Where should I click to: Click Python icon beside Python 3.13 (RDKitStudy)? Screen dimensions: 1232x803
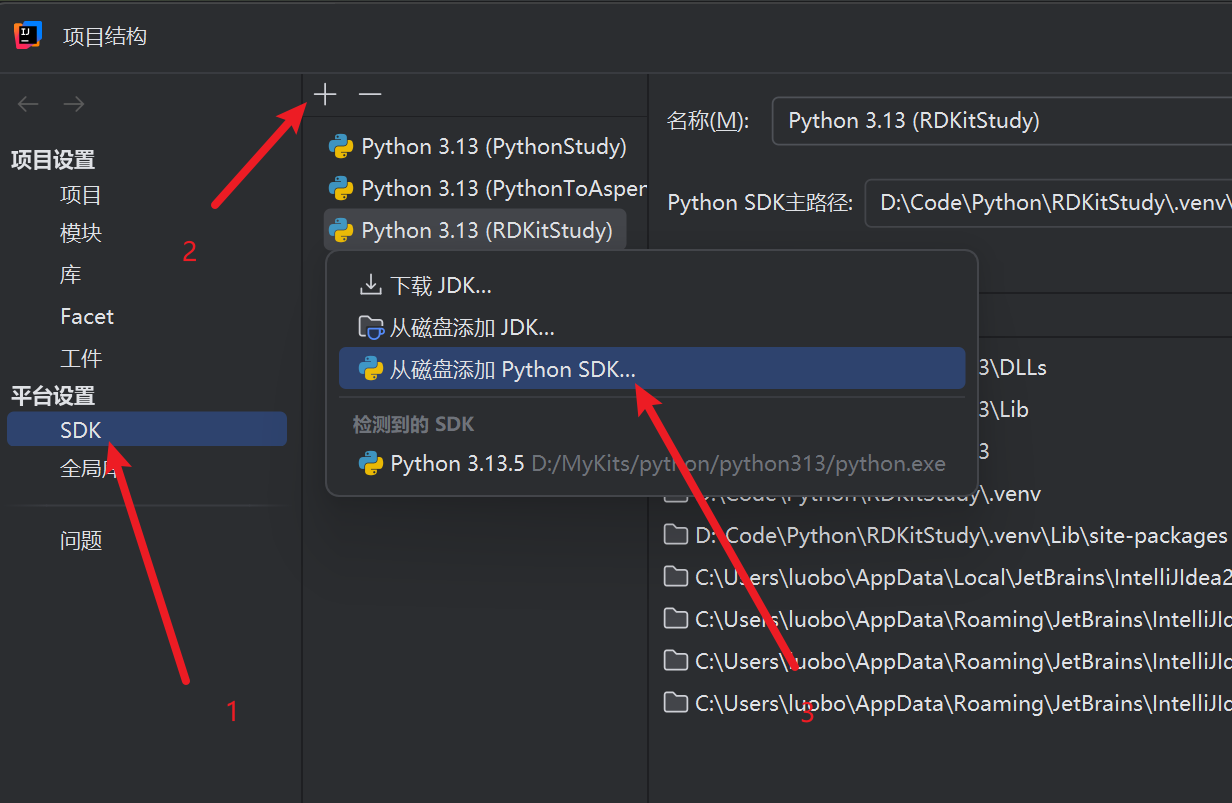(x=341, y=230)
